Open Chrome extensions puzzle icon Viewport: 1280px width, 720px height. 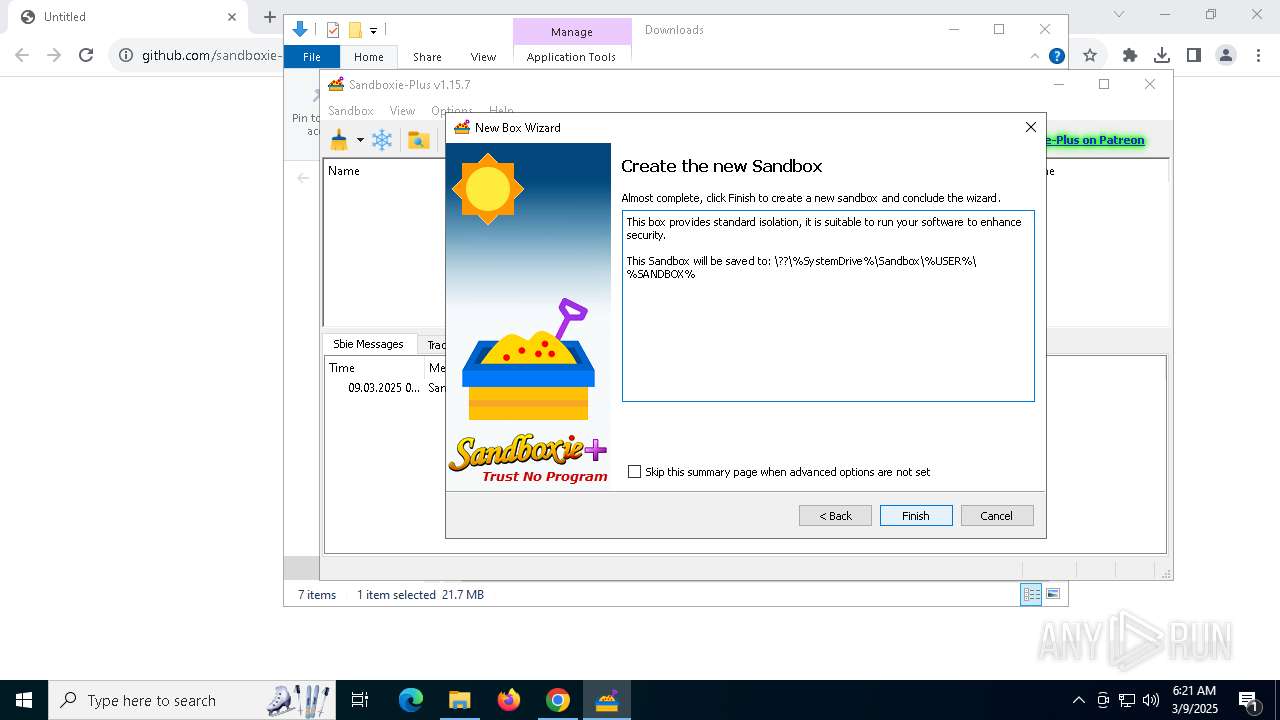coord(1130,55)
